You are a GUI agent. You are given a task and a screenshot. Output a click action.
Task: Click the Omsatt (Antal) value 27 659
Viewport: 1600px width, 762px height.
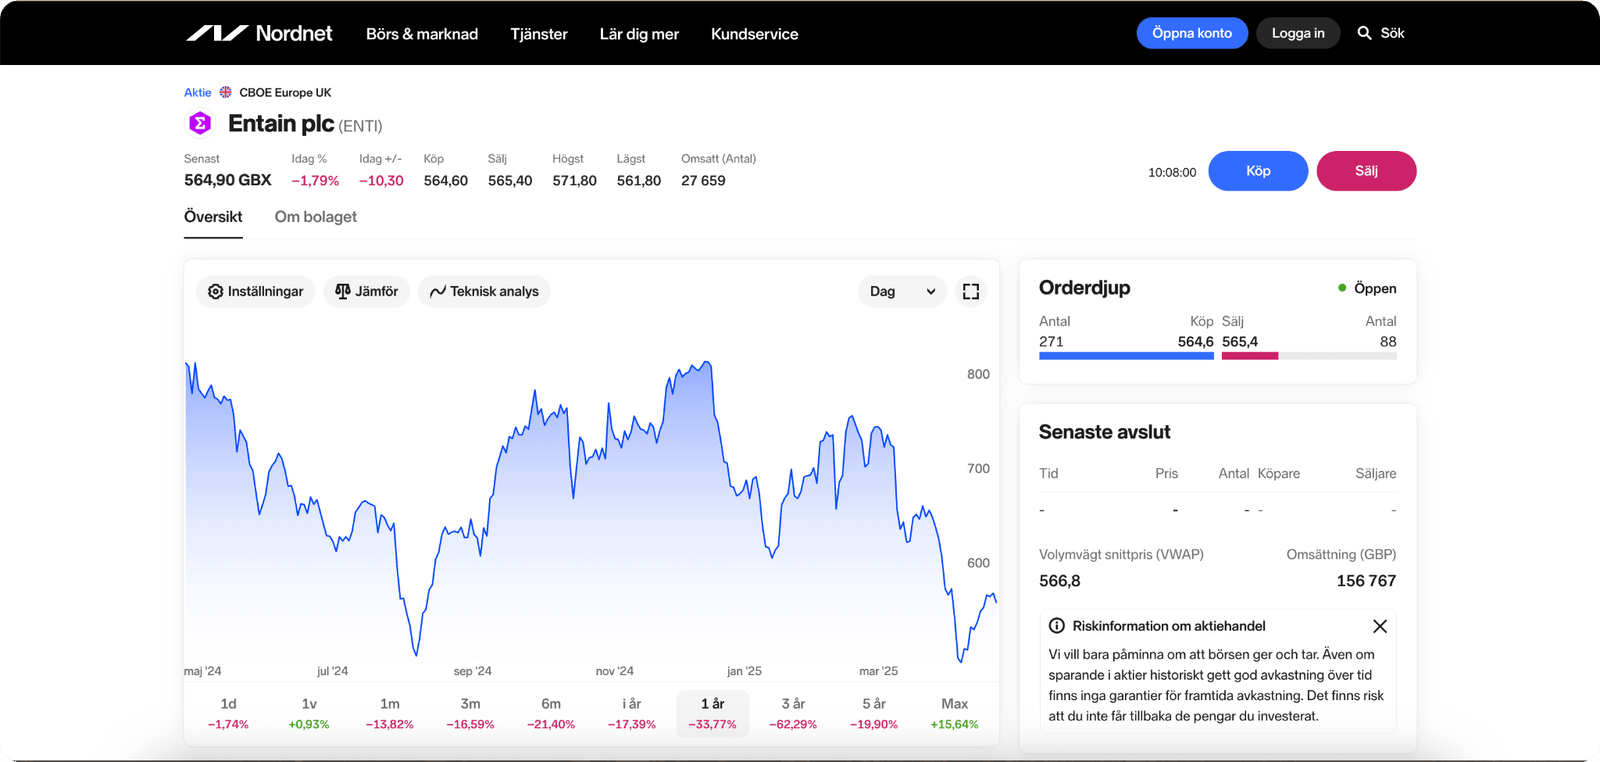pyautogui.click(x=703, y=181)
